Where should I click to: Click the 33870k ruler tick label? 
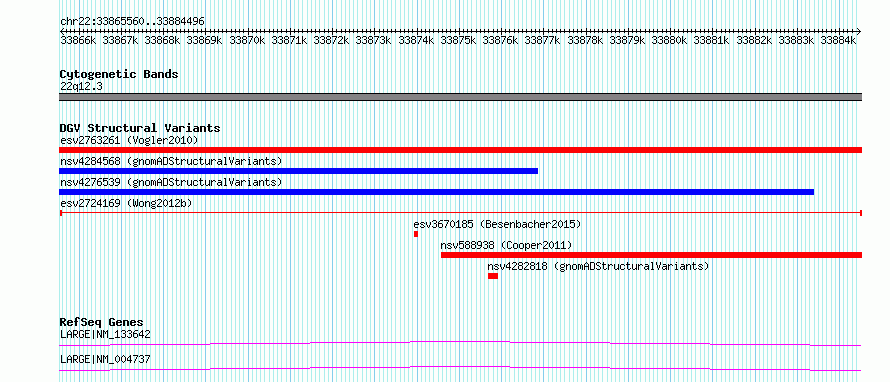247,40
